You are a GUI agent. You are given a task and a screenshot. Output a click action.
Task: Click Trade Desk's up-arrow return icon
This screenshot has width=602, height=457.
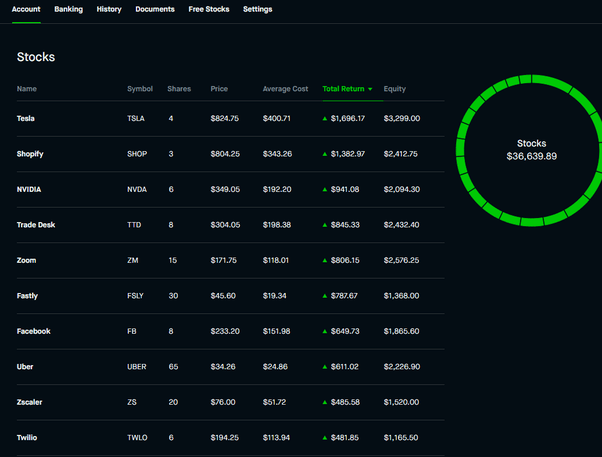coord(325,225)
